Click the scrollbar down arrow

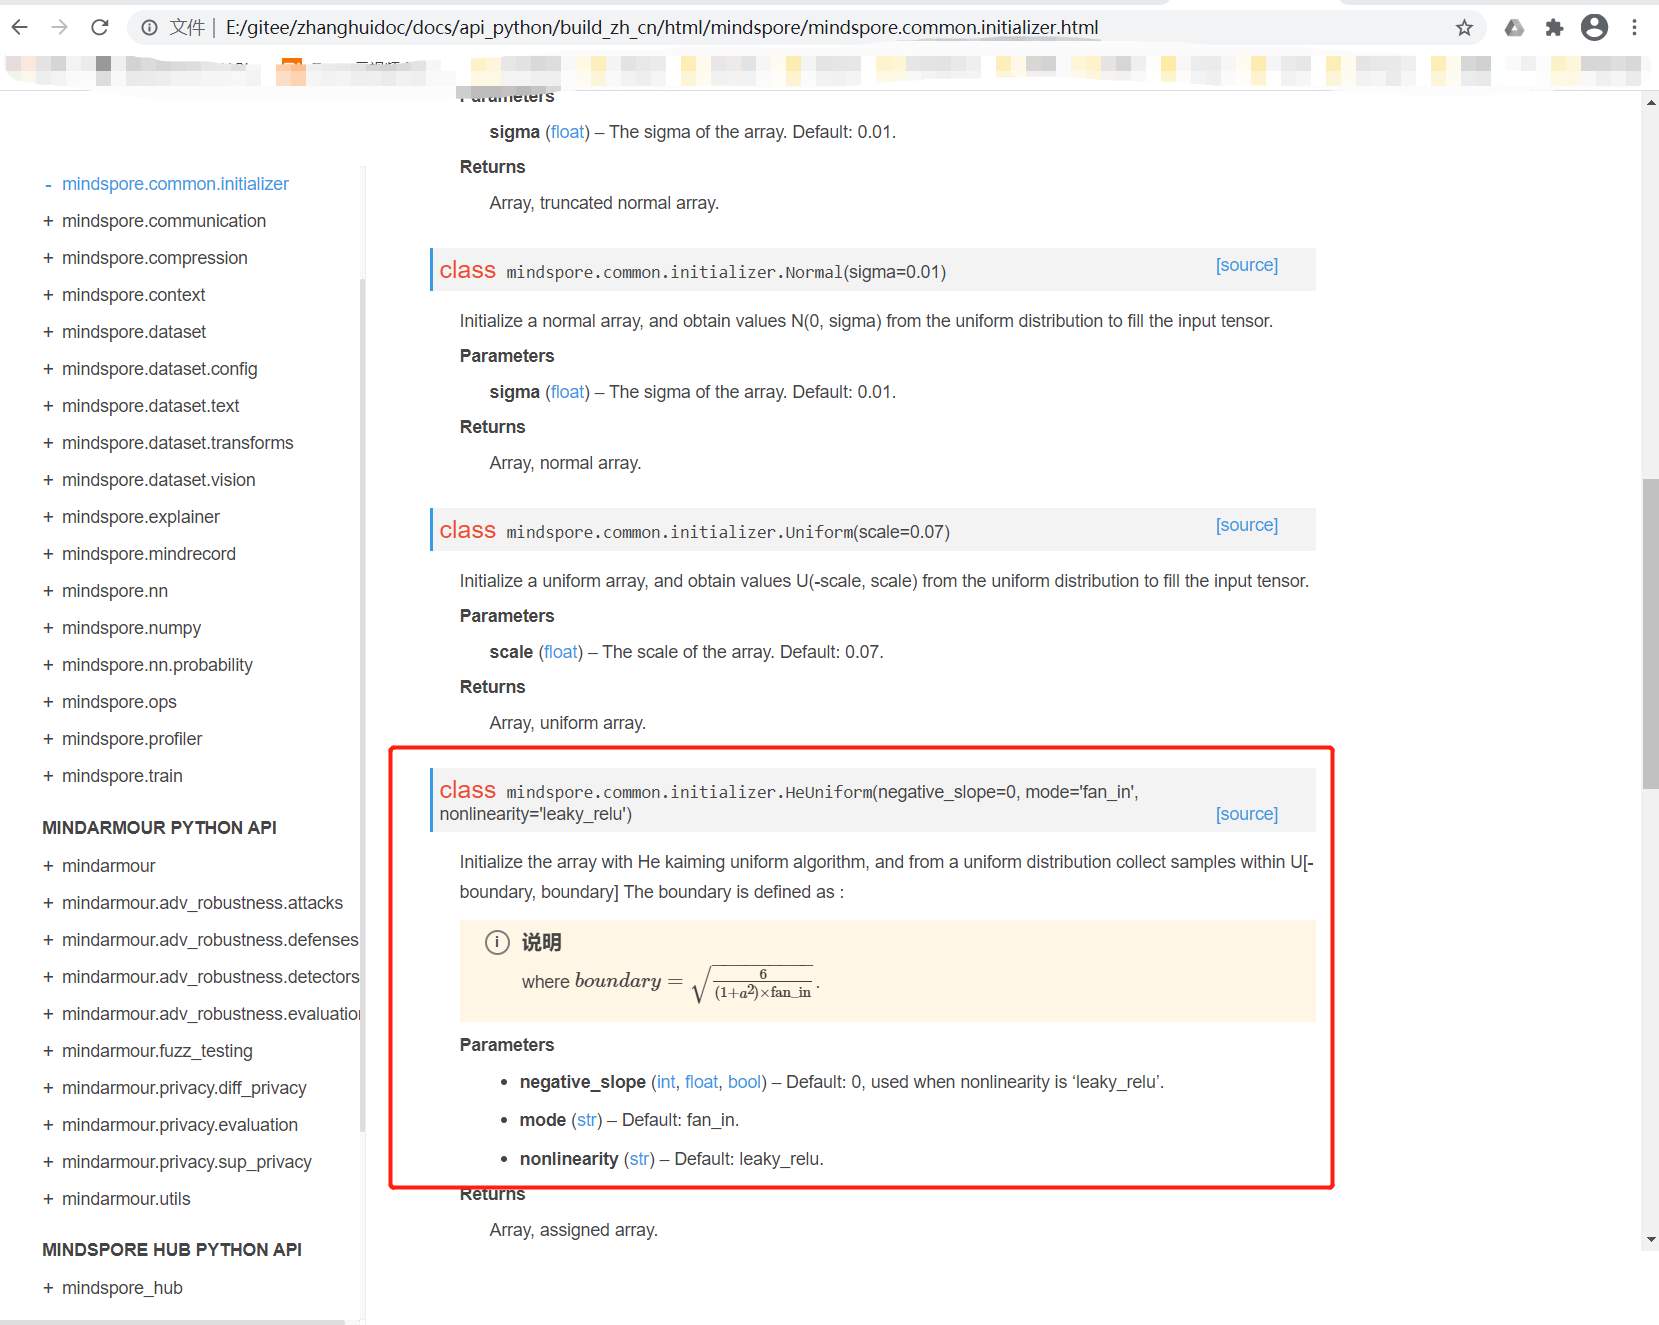[x=1650, y=1240]
